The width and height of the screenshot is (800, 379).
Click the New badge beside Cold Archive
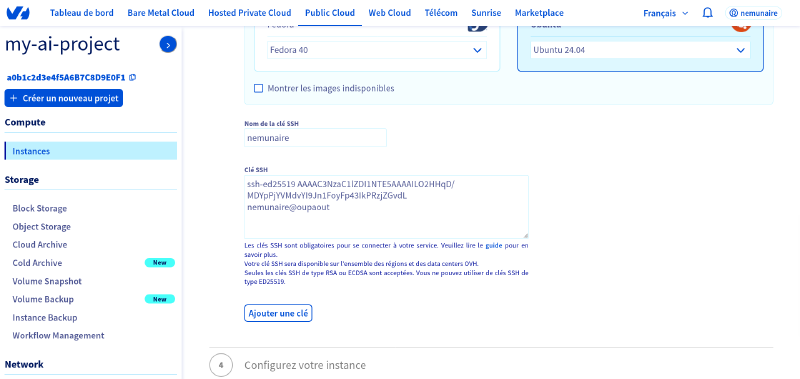[160, 263]
